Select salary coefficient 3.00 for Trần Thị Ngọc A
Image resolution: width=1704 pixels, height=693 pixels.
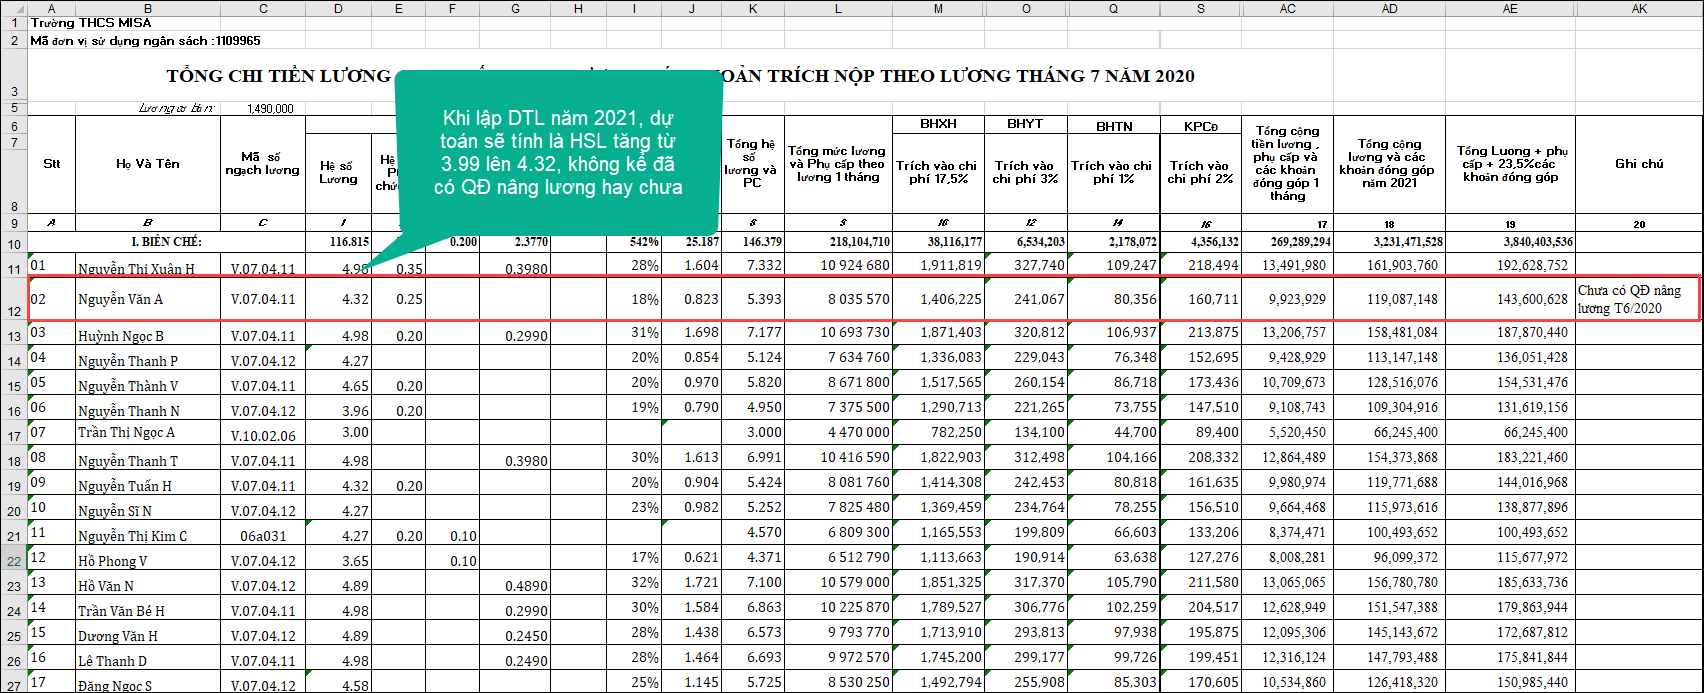pyautogui.click(x=338, y=433)
